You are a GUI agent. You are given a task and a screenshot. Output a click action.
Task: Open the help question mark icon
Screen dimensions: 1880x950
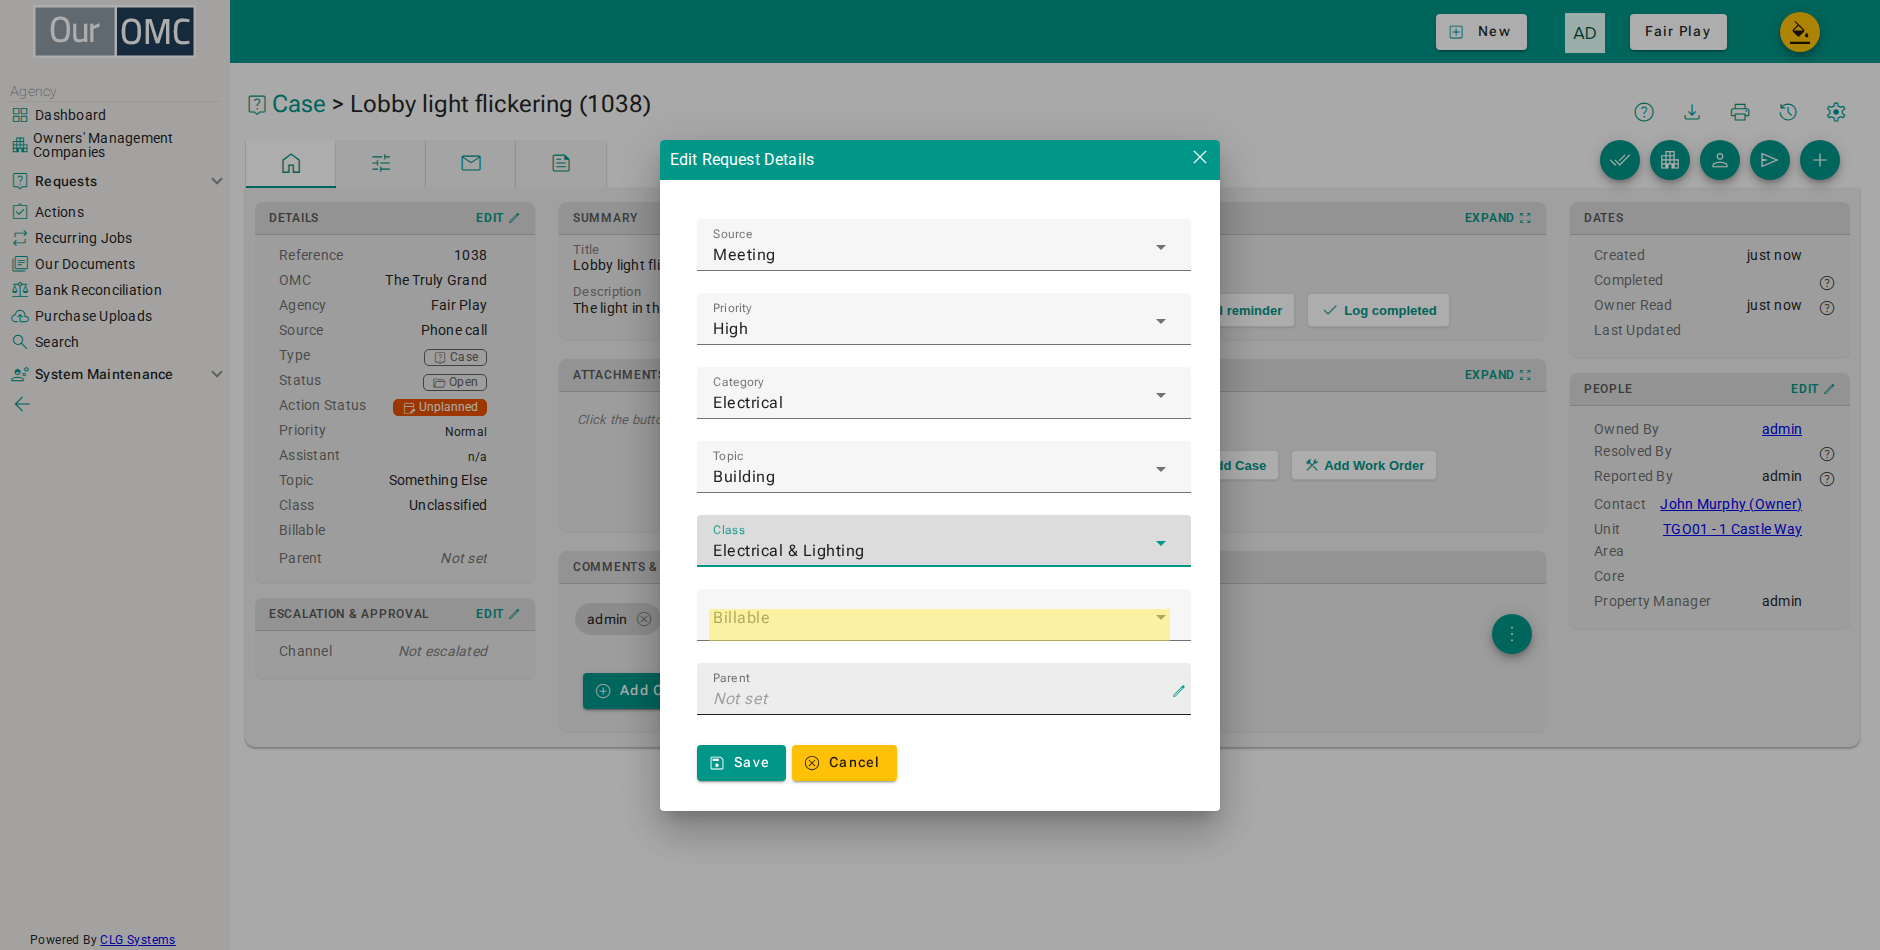[1644, 112]
